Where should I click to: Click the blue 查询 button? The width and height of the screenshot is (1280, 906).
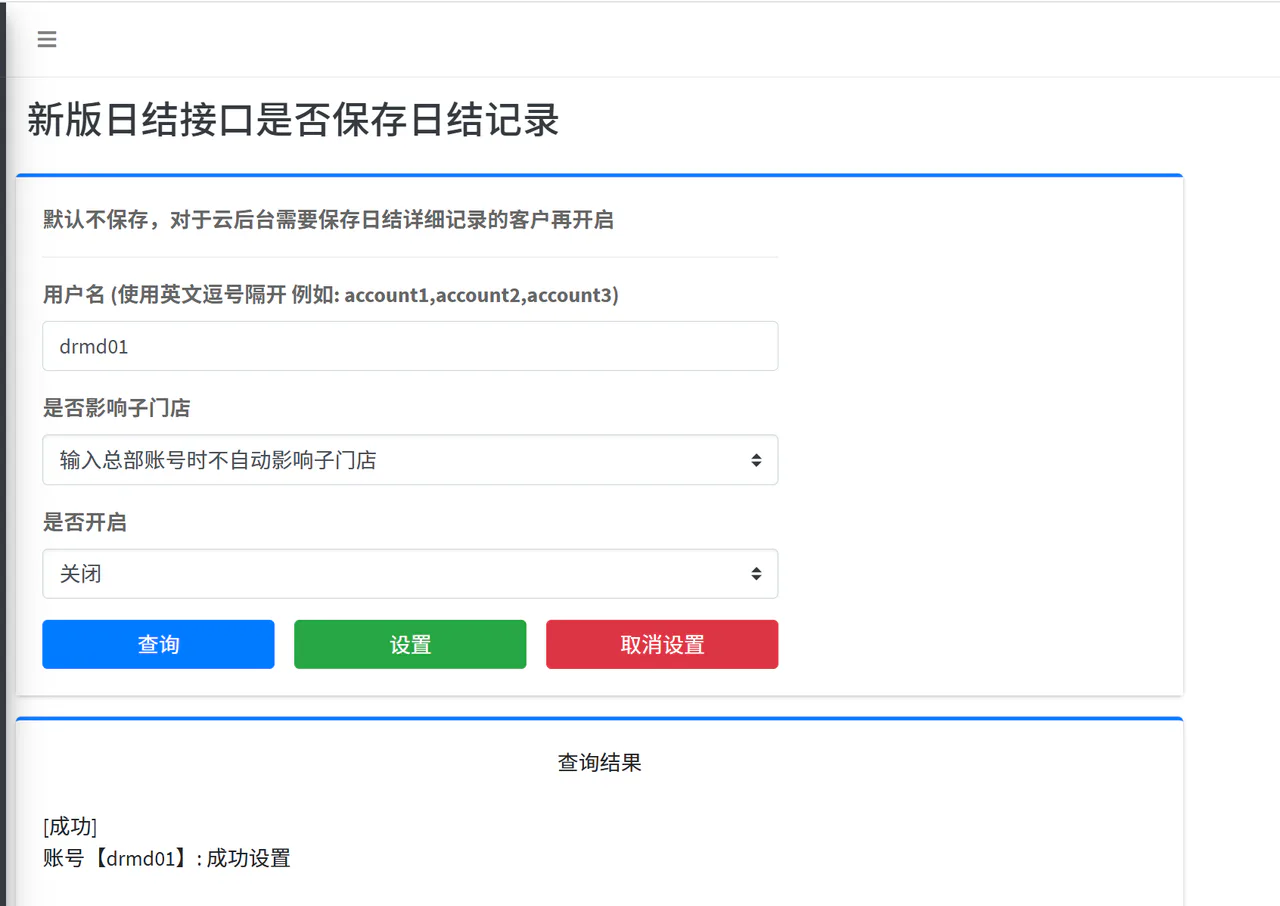[158, 644]
